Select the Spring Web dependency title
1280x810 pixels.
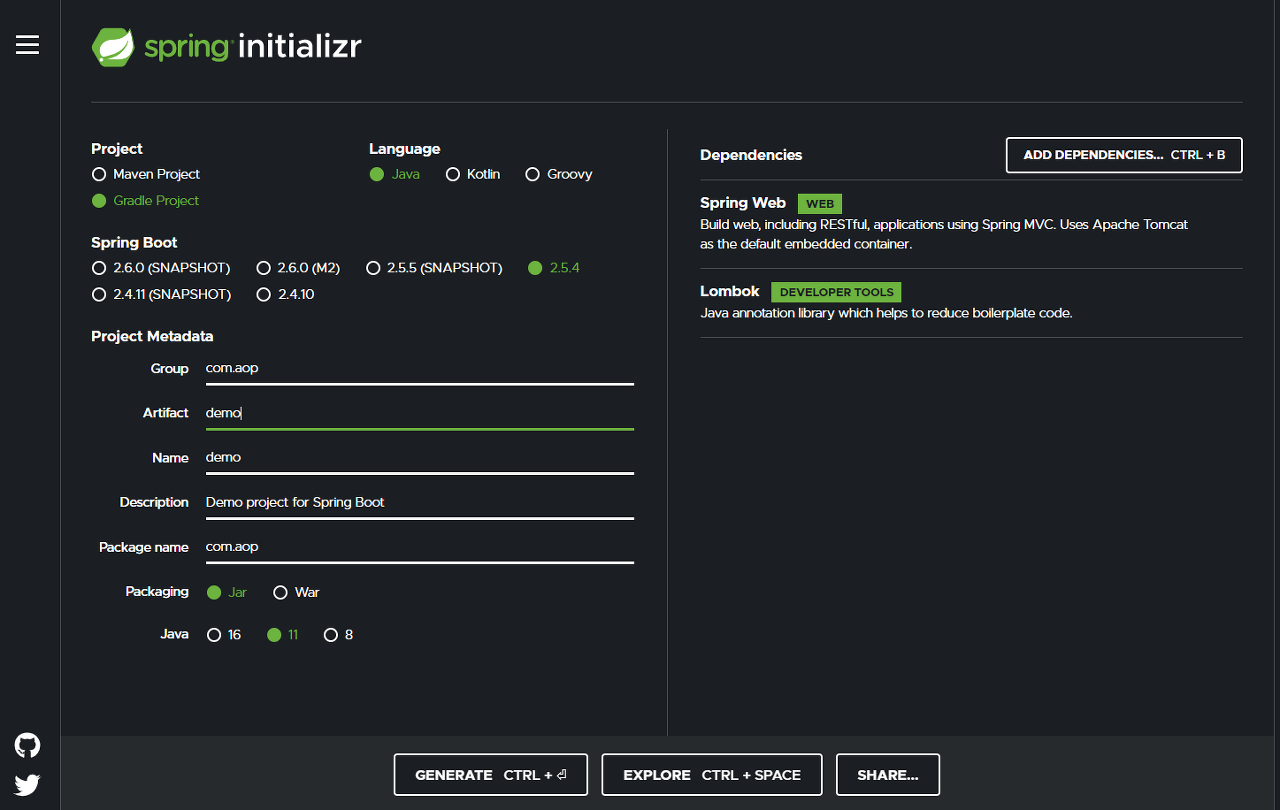(743, 203)
